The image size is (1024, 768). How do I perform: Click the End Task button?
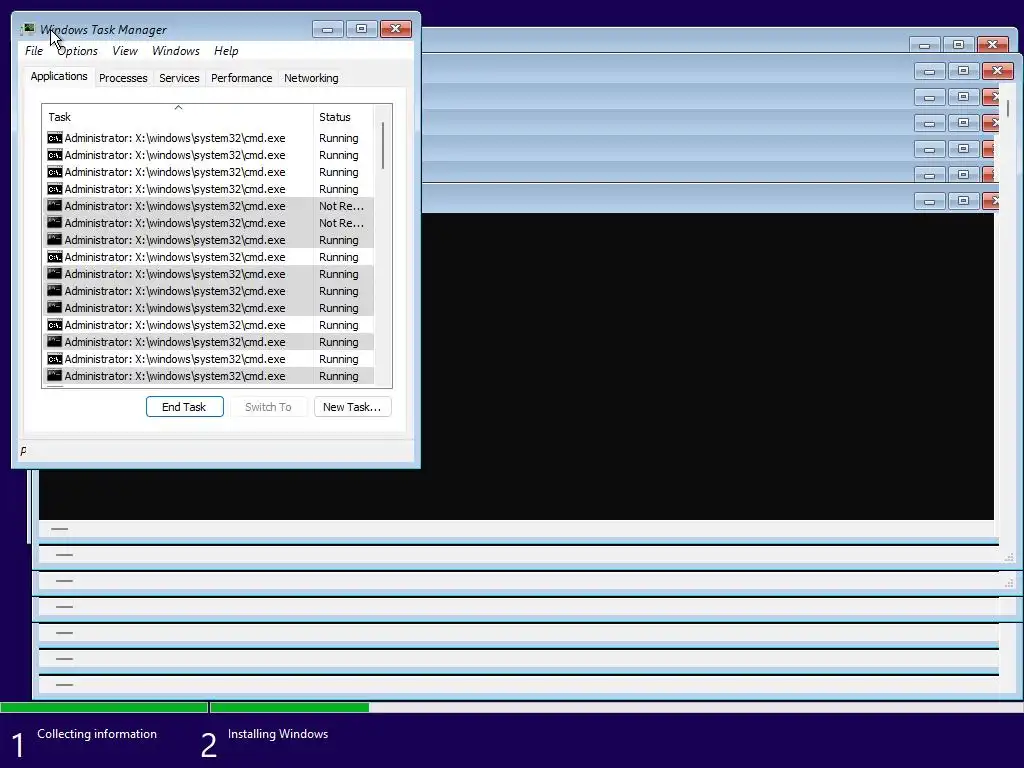coord(185,407)
